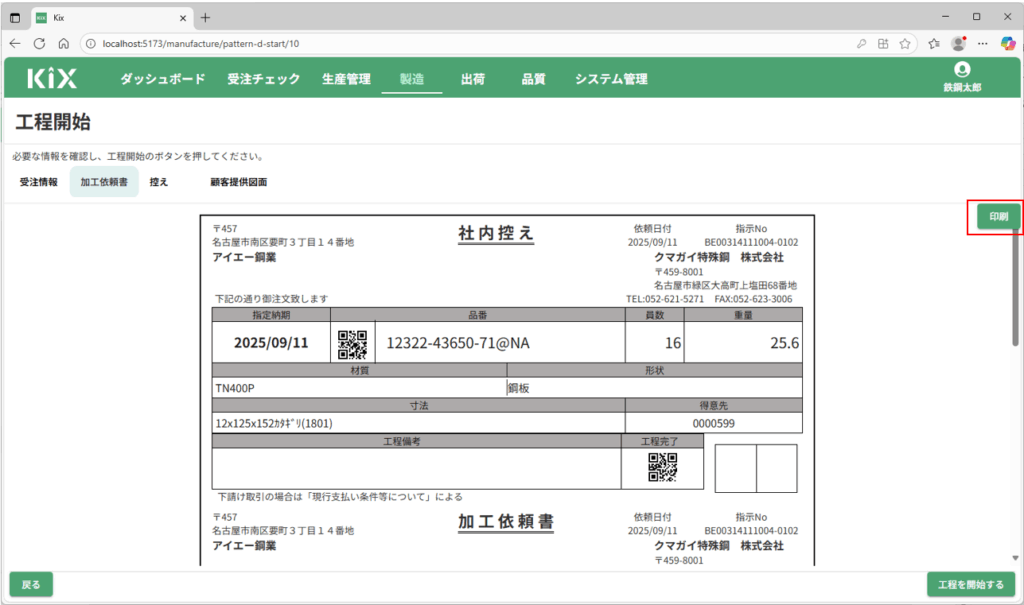
Task: Click quantity value 16
Action: pos(673,343)
